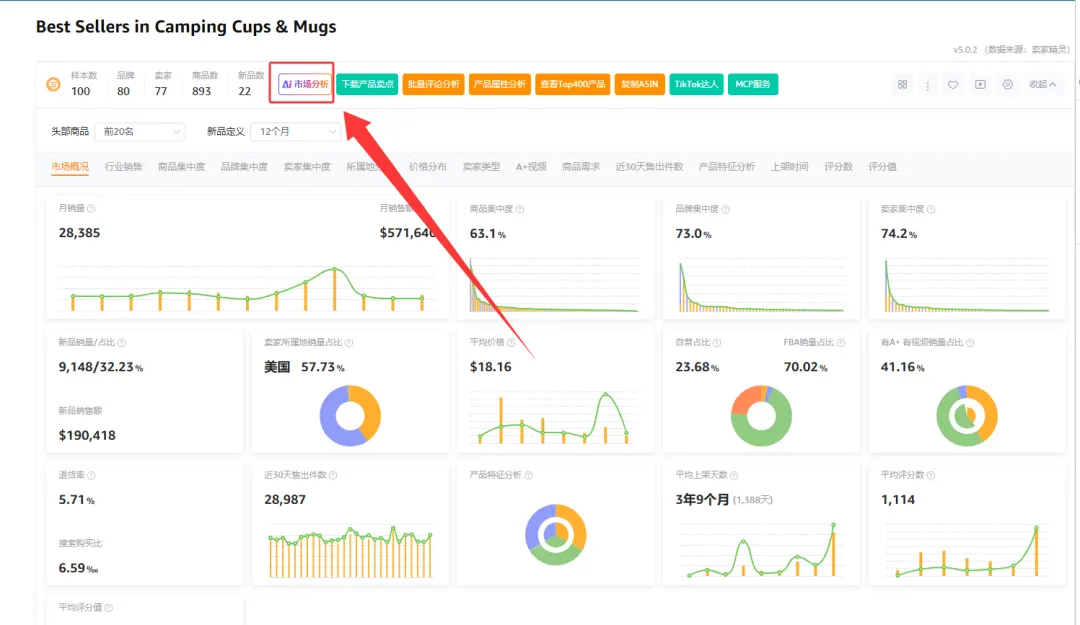Click help icon beside 自营占比
Screen dimensions: 1080x625
coord(717,342)
